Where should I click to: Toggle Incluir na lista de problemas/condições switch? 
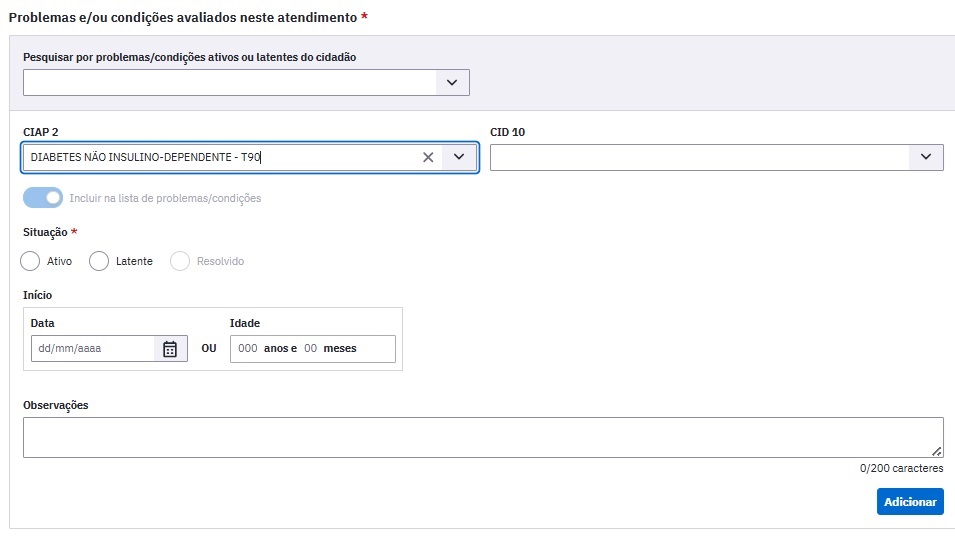pos(43,198)
